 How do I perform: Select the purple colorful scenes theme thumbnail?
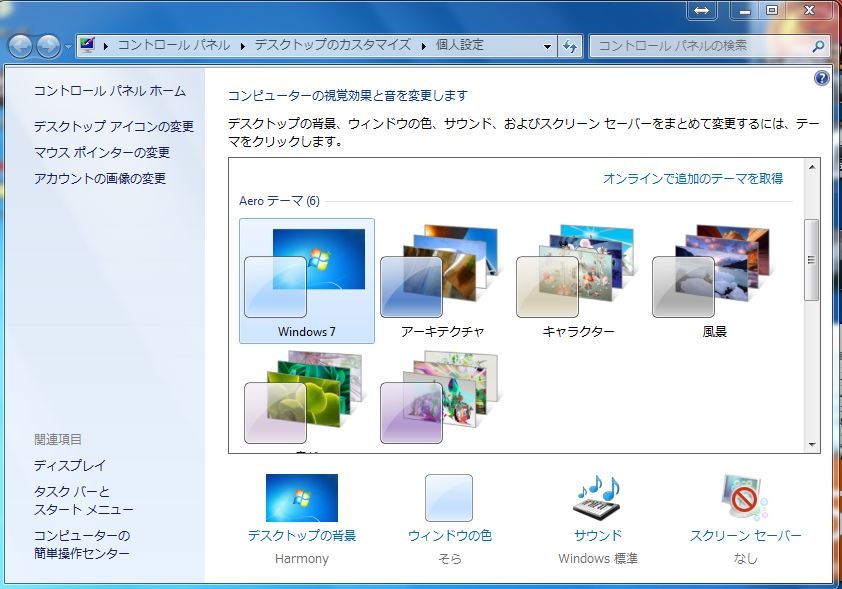click(442, 399)
